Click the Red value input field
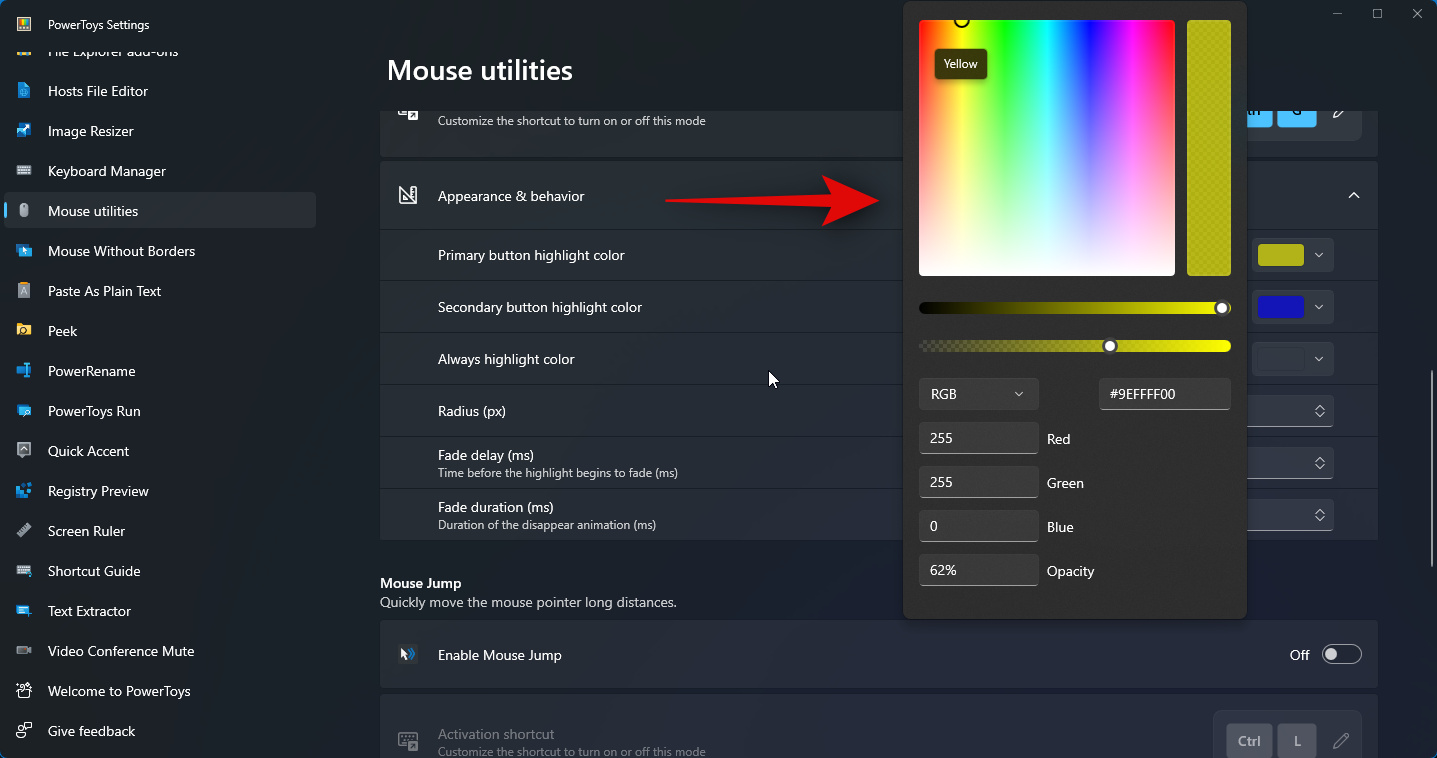 [978, 438]
